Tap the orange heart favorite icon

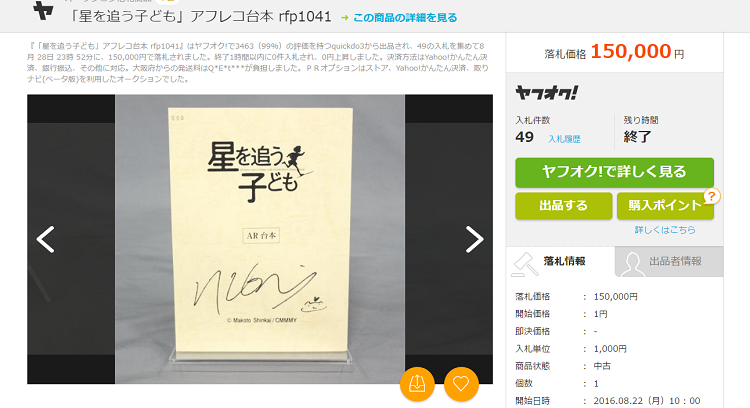pos(461,384)
